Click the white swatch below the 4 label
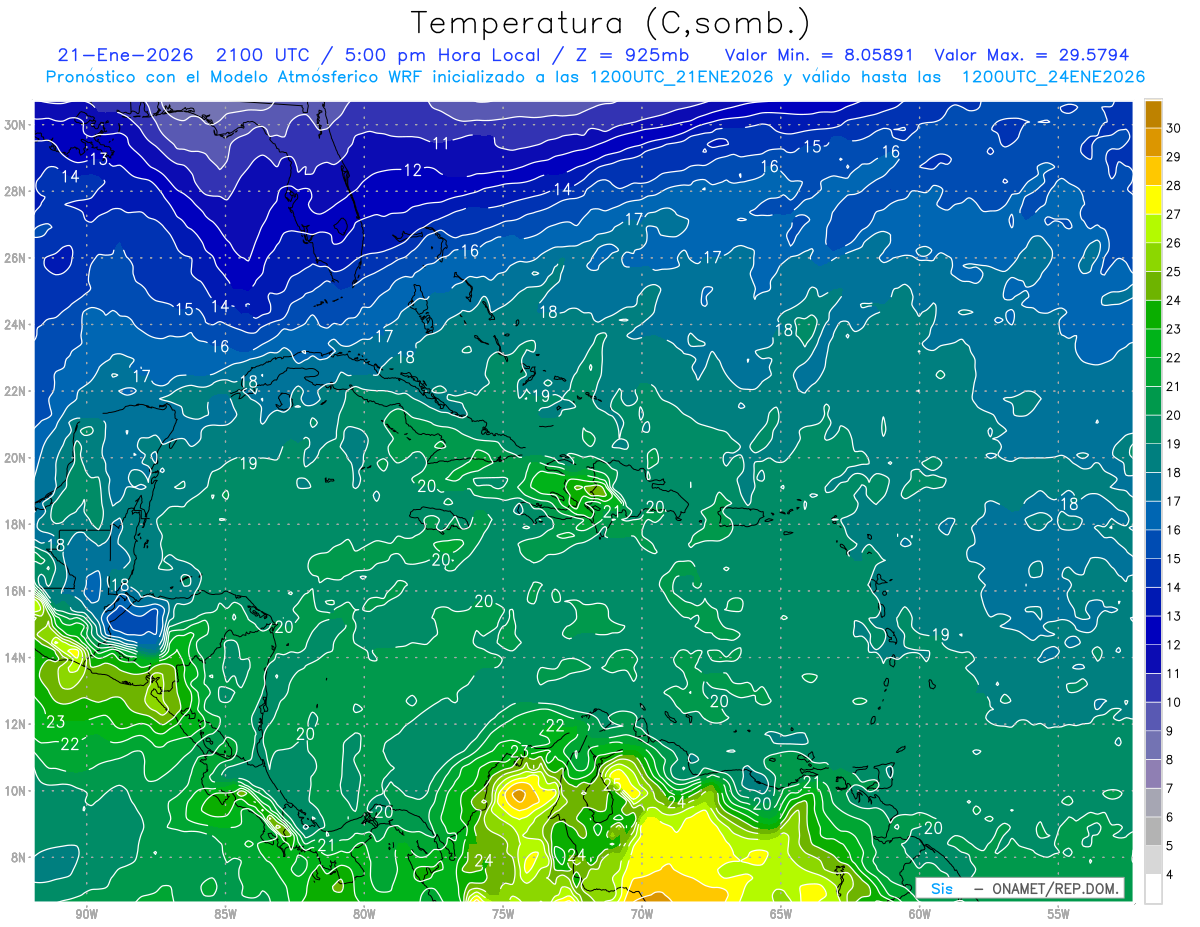 coord(1153,888)
